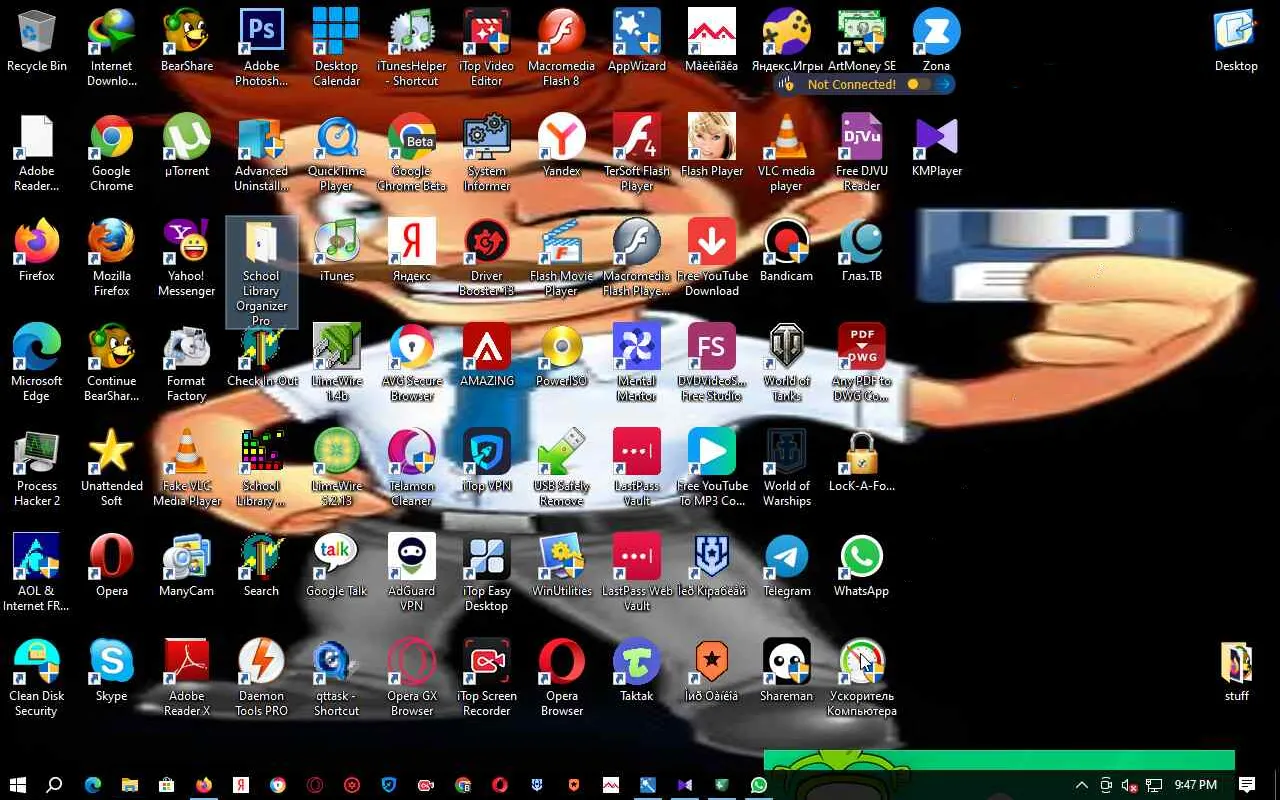Open the Action Center notifications icon

coord(1247,785)
